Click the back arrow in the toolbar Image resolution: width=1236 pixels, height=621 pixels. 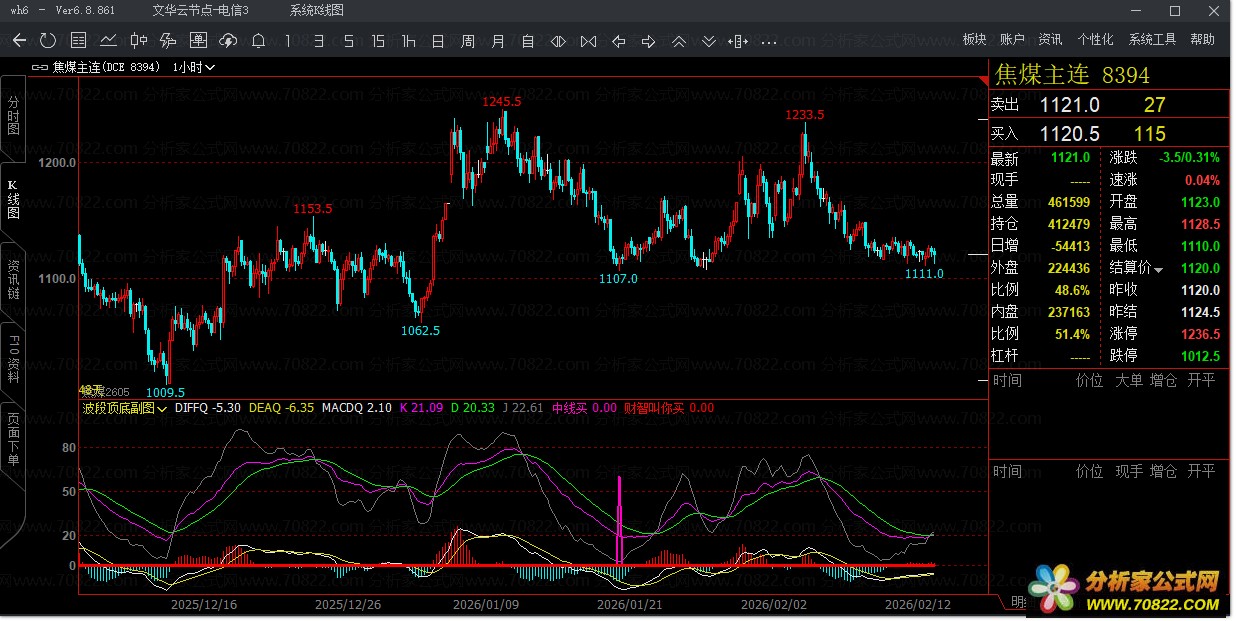coord(19,41)
